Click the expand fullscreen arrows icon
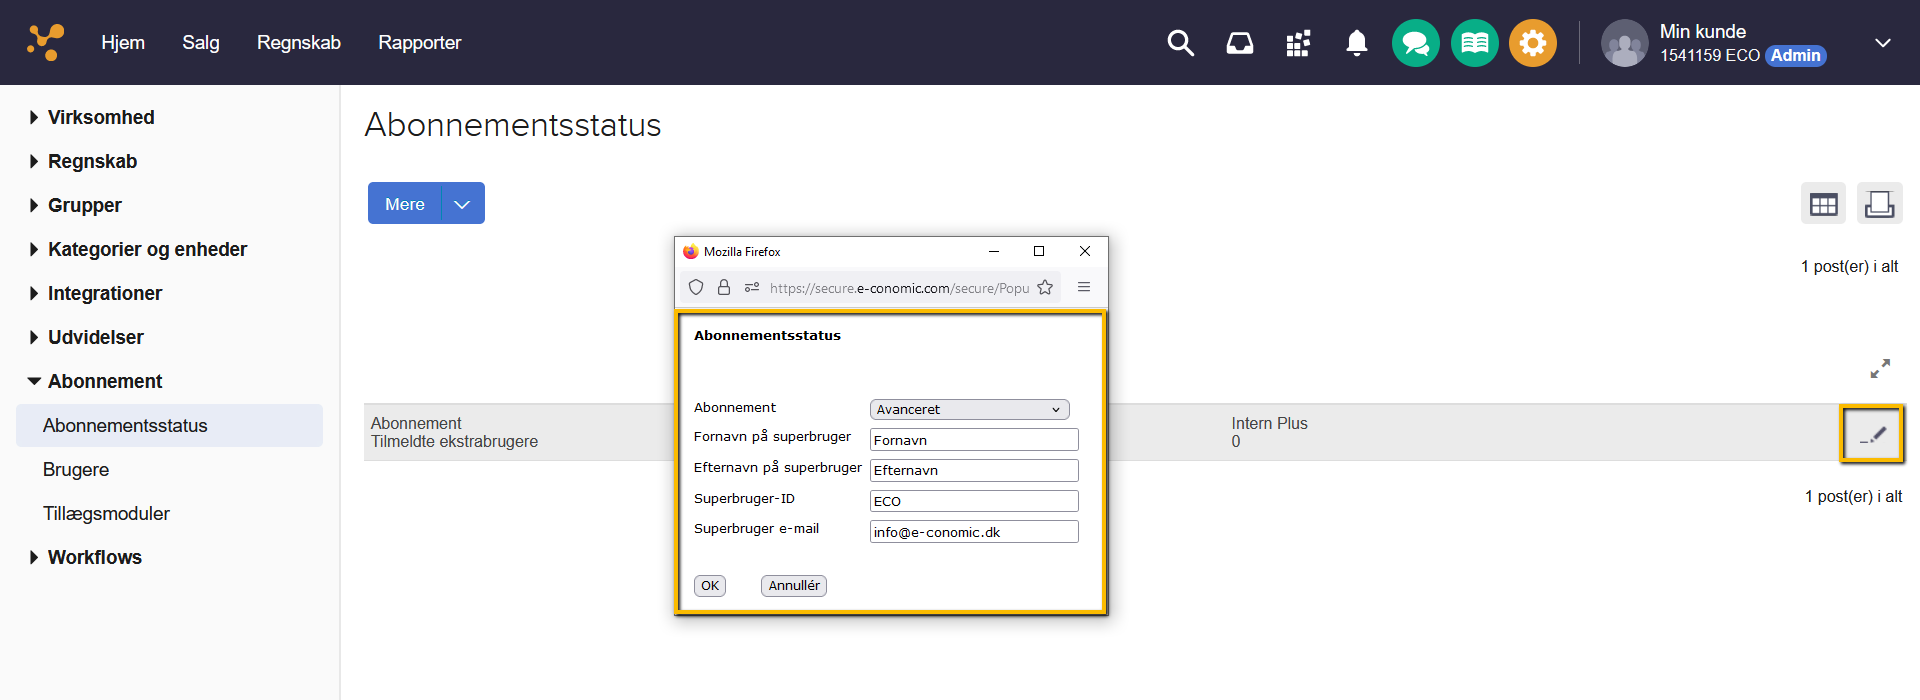 (x=1880, y=368)
